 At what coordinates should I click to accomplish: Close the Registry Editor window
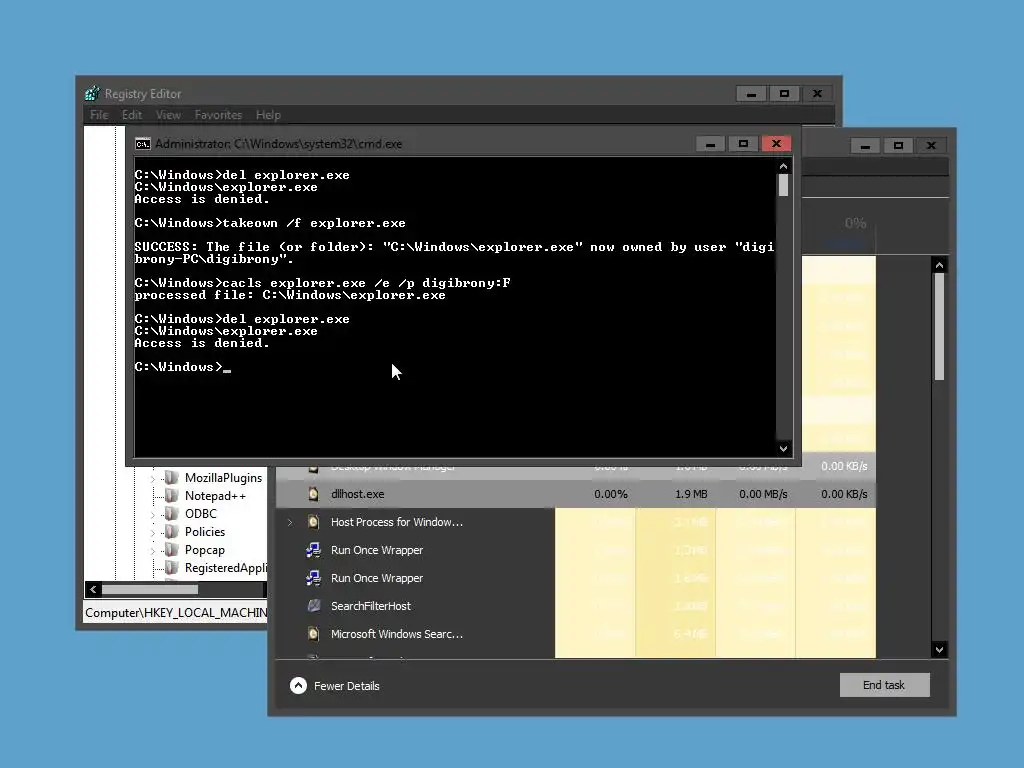(x=817, y=94)
